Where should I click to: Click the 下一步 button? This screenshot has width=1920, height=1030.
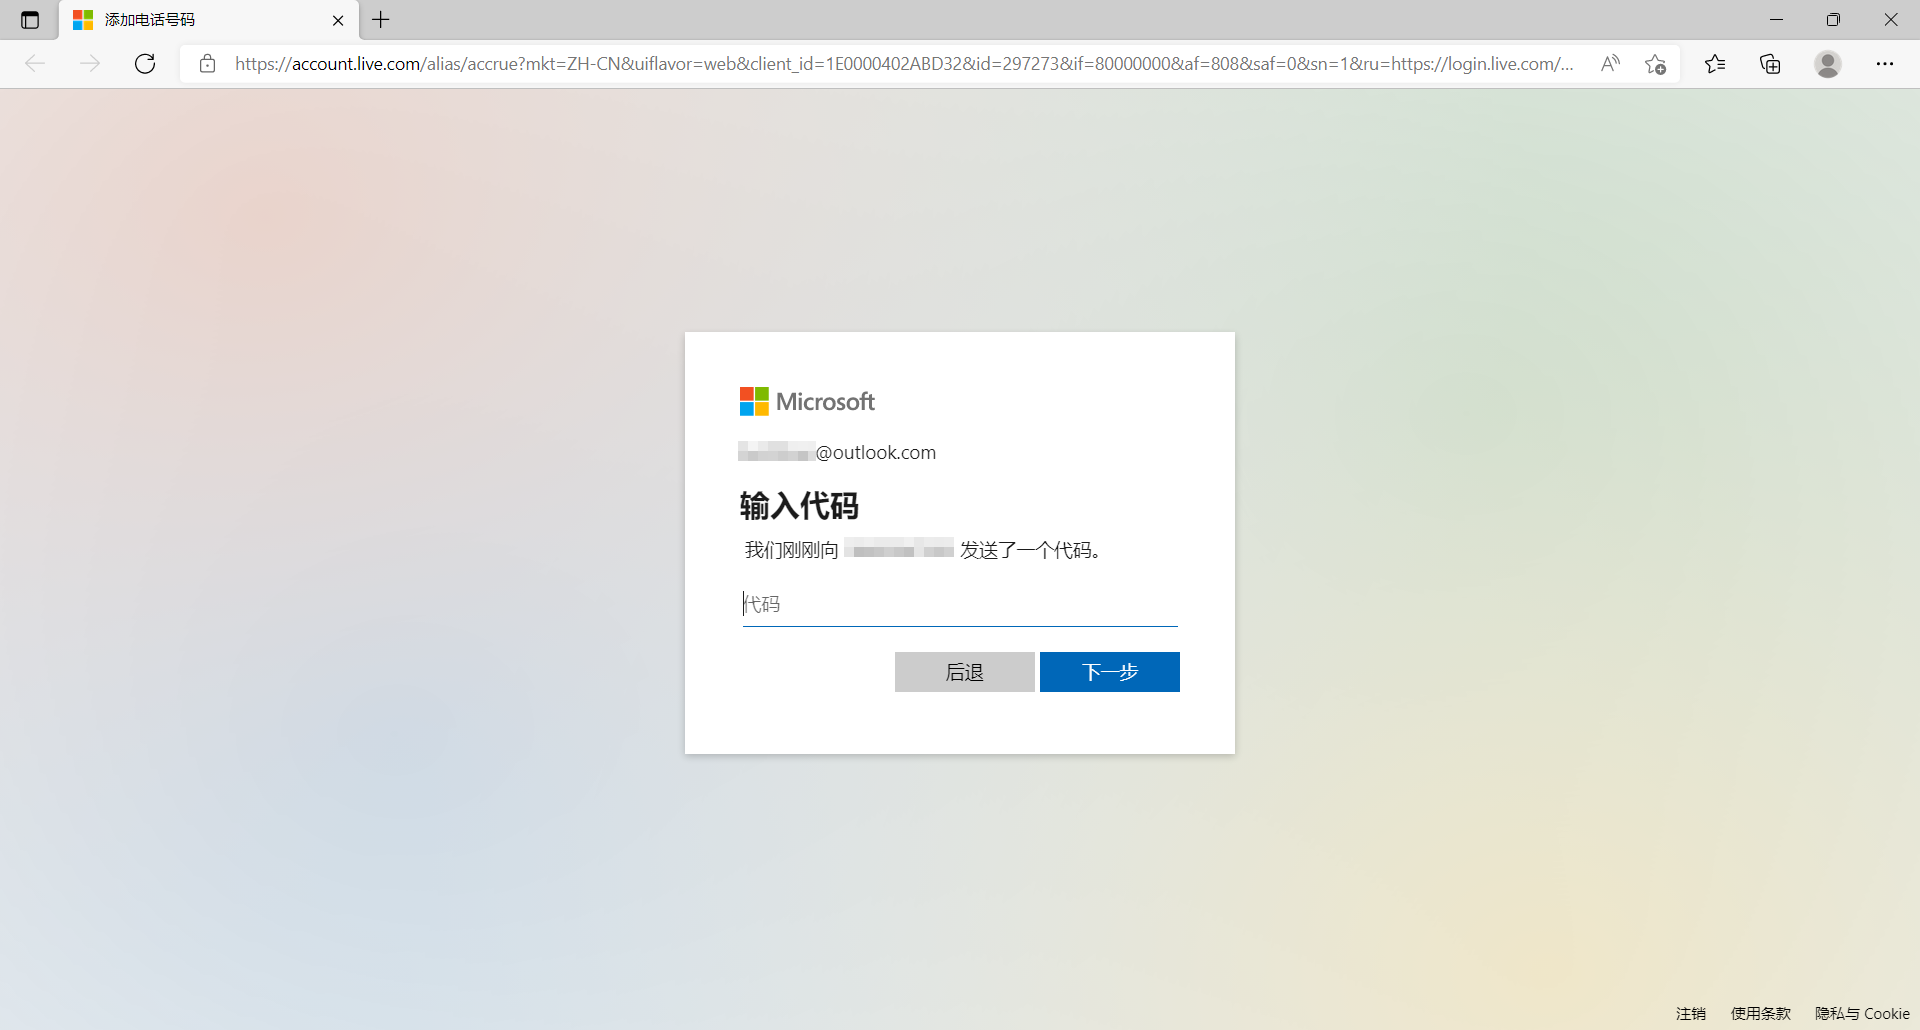pos(1109,671)
